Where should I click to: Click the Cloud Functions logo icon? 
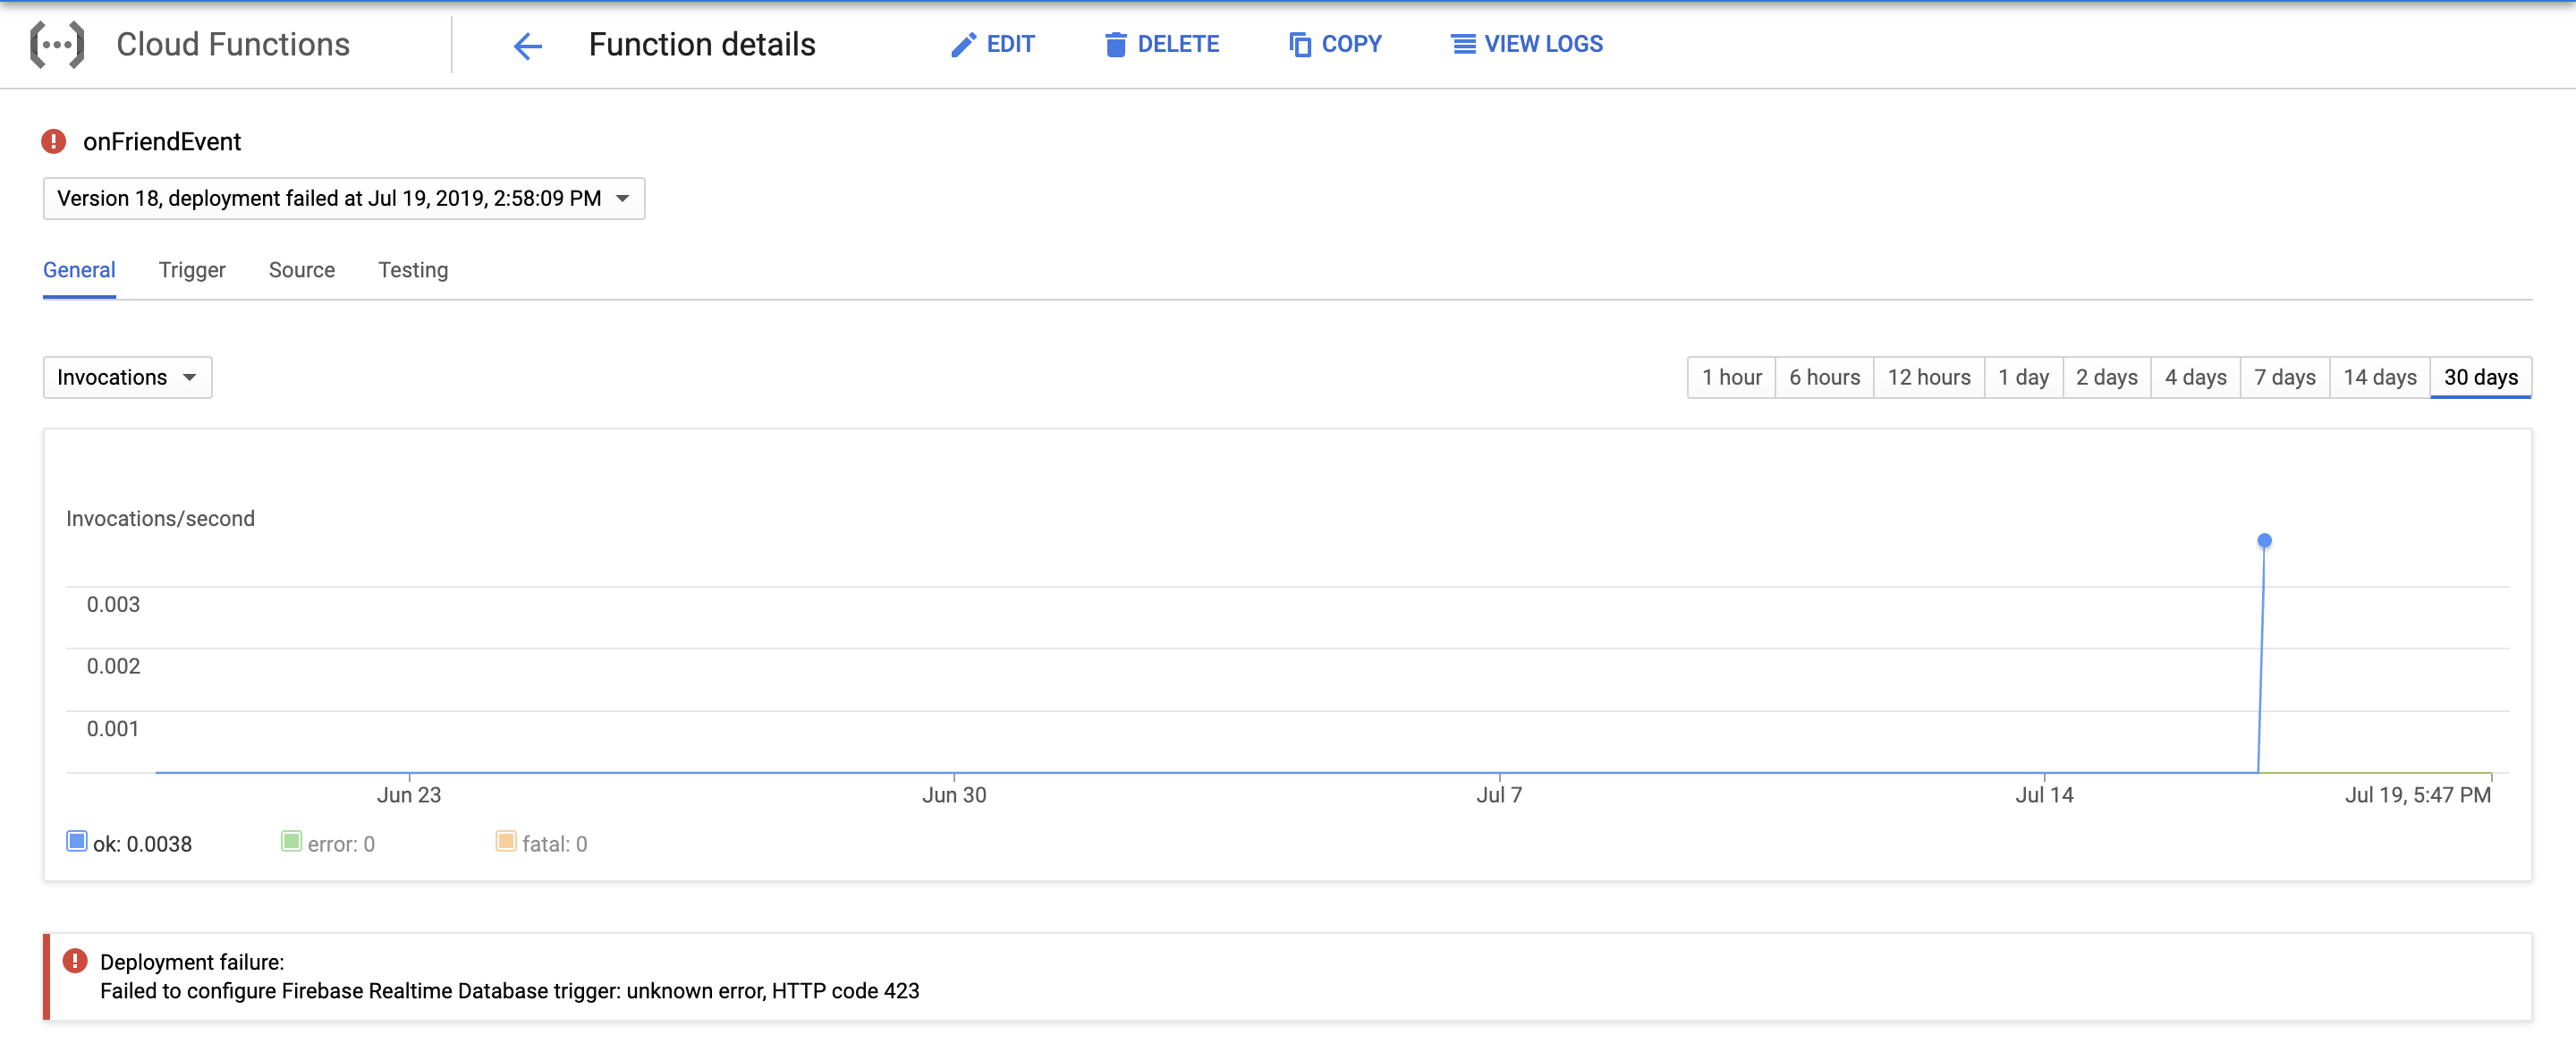click(57, 43)
